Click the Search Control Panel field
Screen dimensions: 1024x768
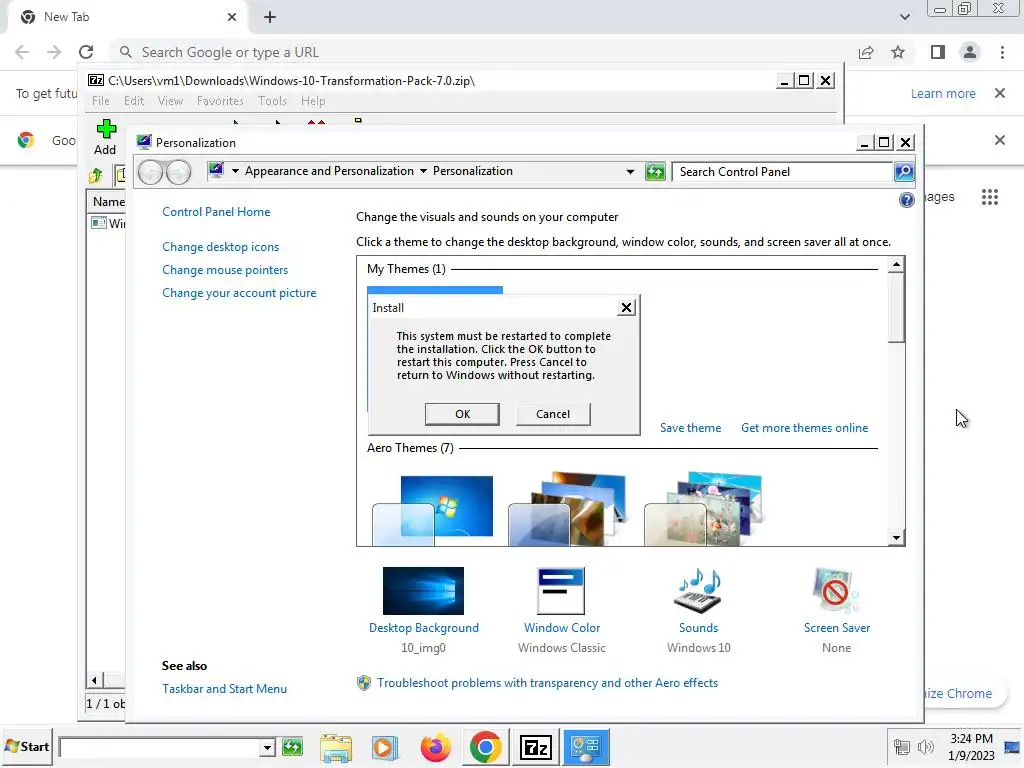click(x=783, y=172)
